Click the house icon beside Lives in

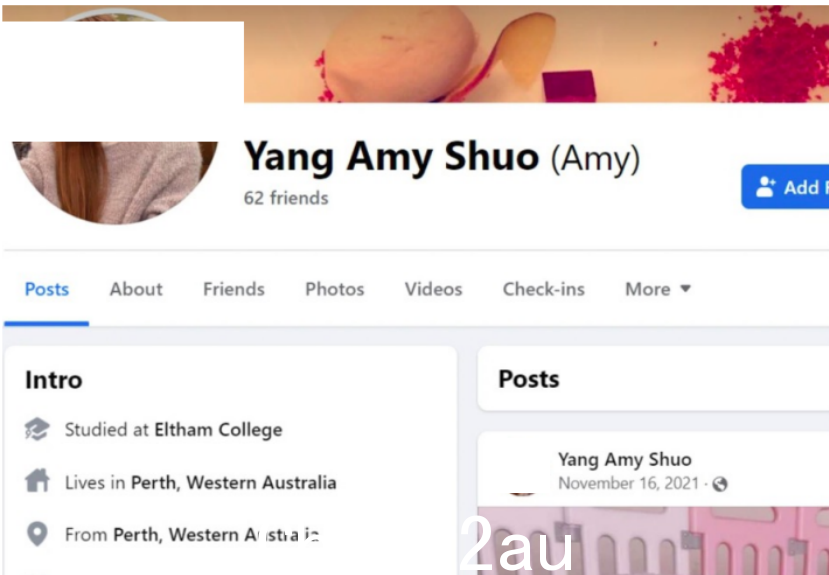pos(37,481)
